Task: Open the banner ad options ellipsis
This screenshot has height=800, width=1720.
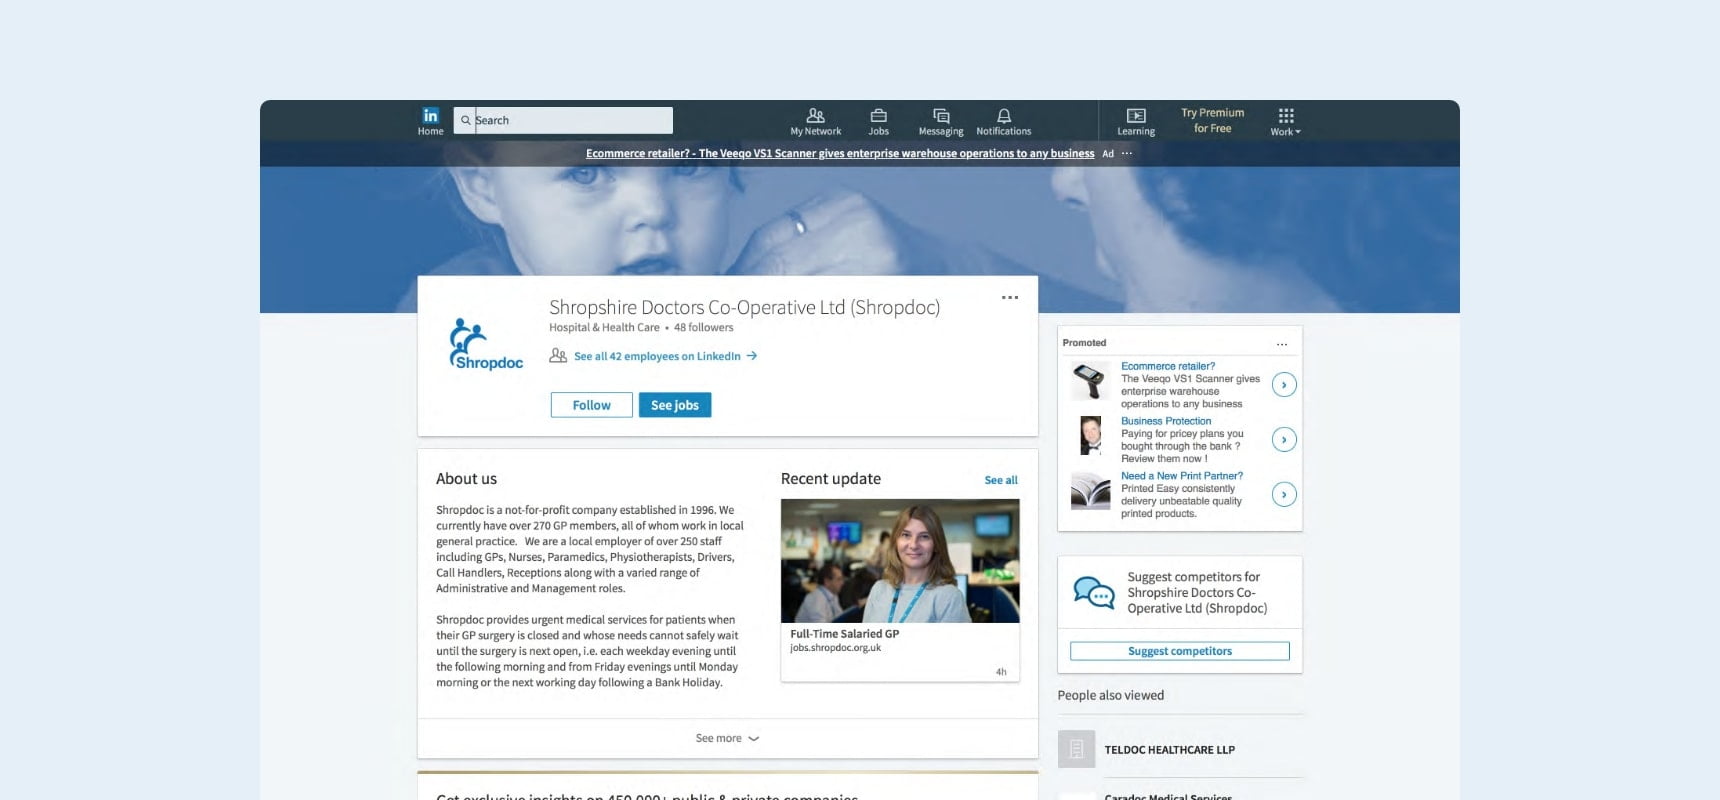Action: [1127, 153]
